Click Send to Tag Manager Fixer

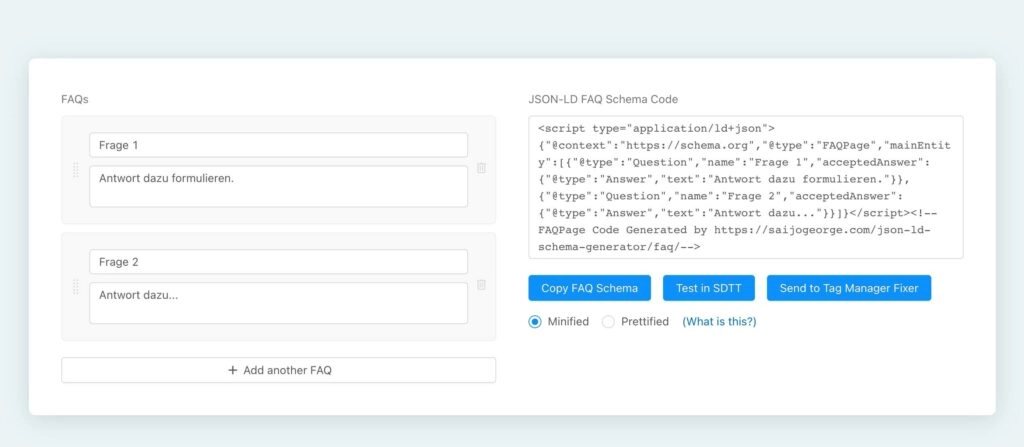849,288
